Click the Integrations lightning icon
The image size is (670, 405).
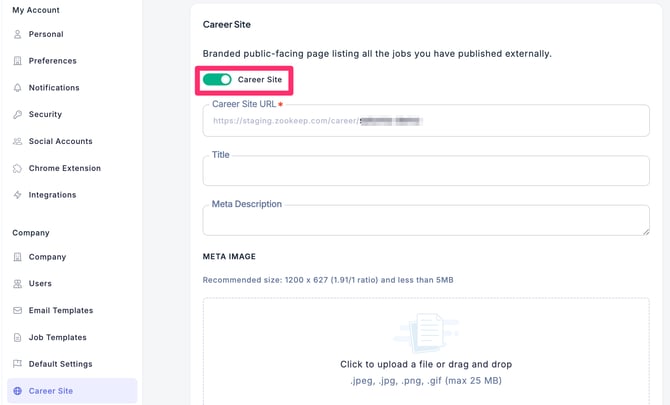(17, 195)
